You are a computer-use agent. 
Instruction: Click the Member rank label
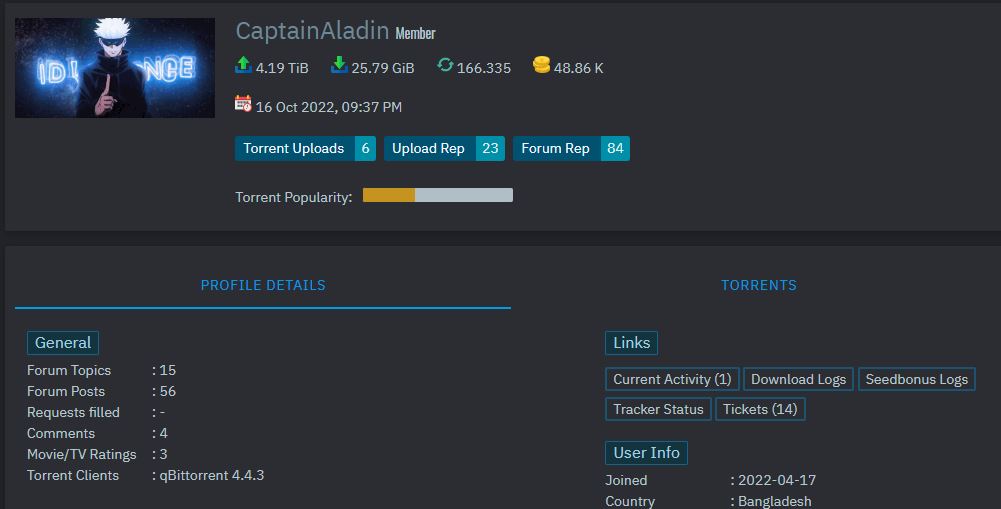click(x=416, y=33)
